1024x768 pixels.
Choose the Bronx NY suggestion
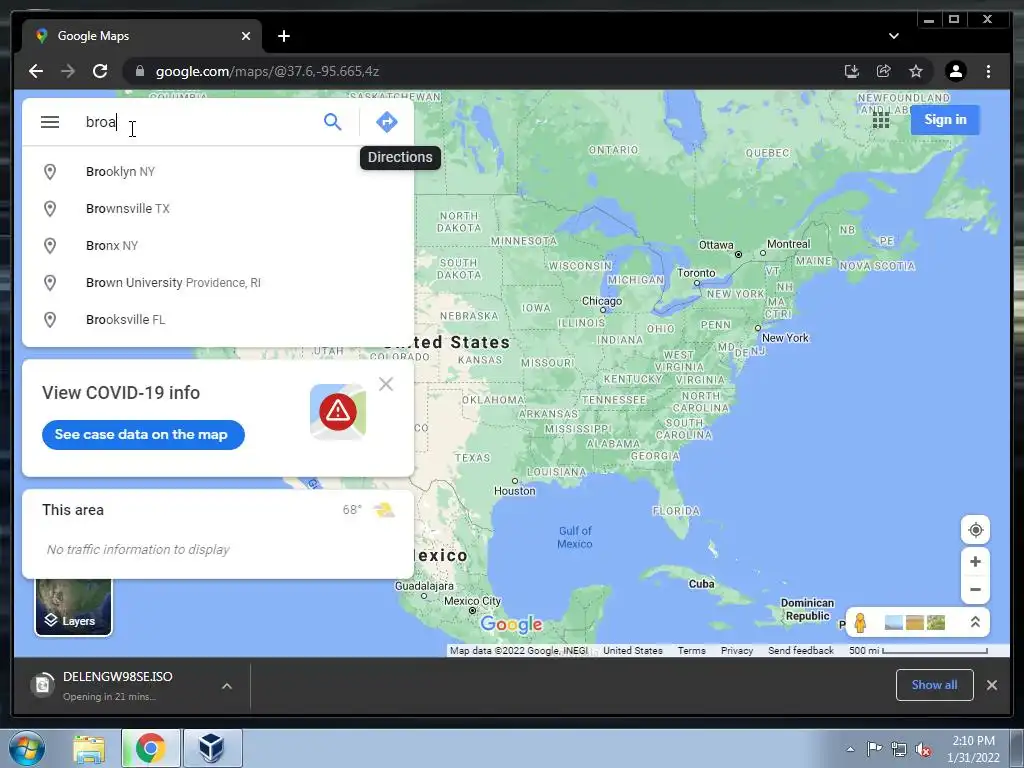point(218,246)
